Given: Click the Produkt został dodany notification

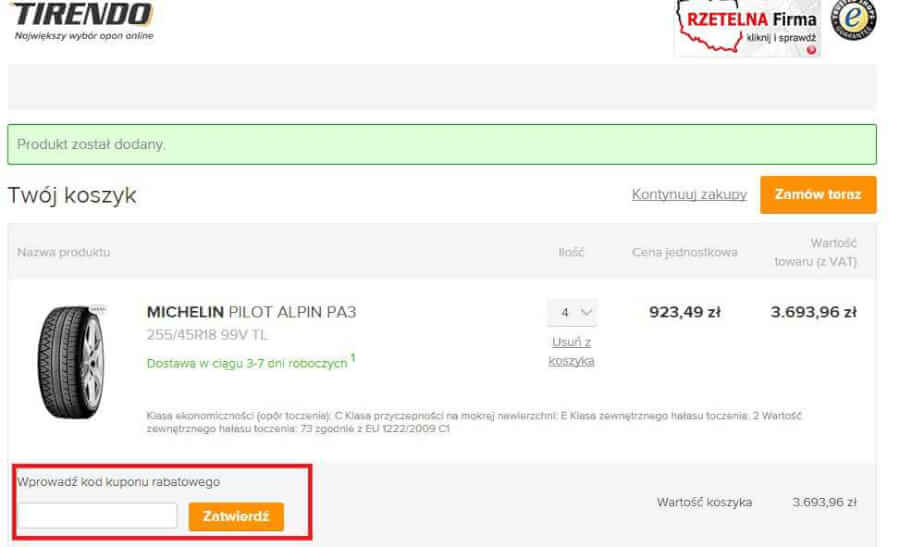Looking at the screenshot, I should click(x=442, y=144).
